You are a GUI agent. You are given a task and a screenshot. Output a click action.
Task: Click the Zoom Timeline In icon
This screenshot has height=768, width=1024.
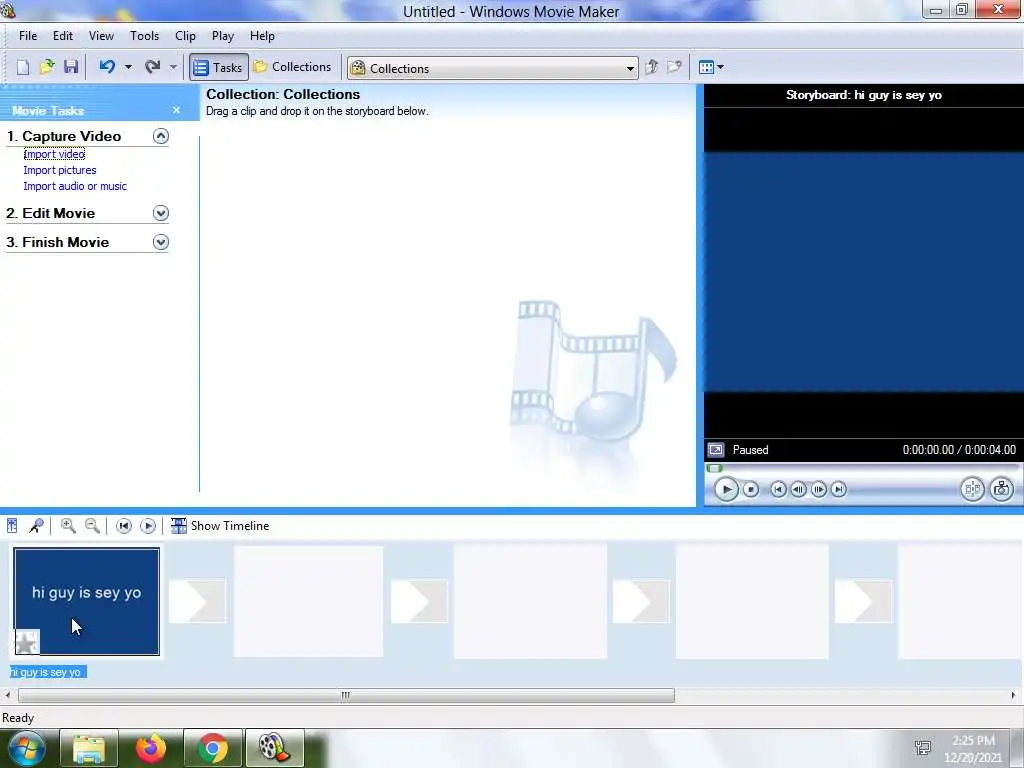68,526
